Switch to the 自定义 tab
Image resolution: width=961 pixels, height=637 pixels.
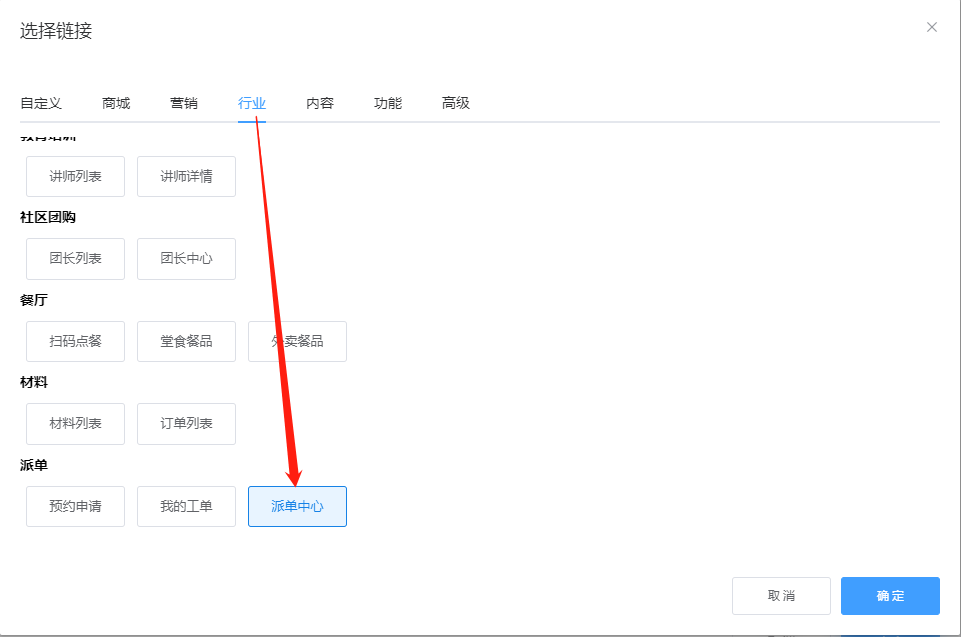point(40,103)
